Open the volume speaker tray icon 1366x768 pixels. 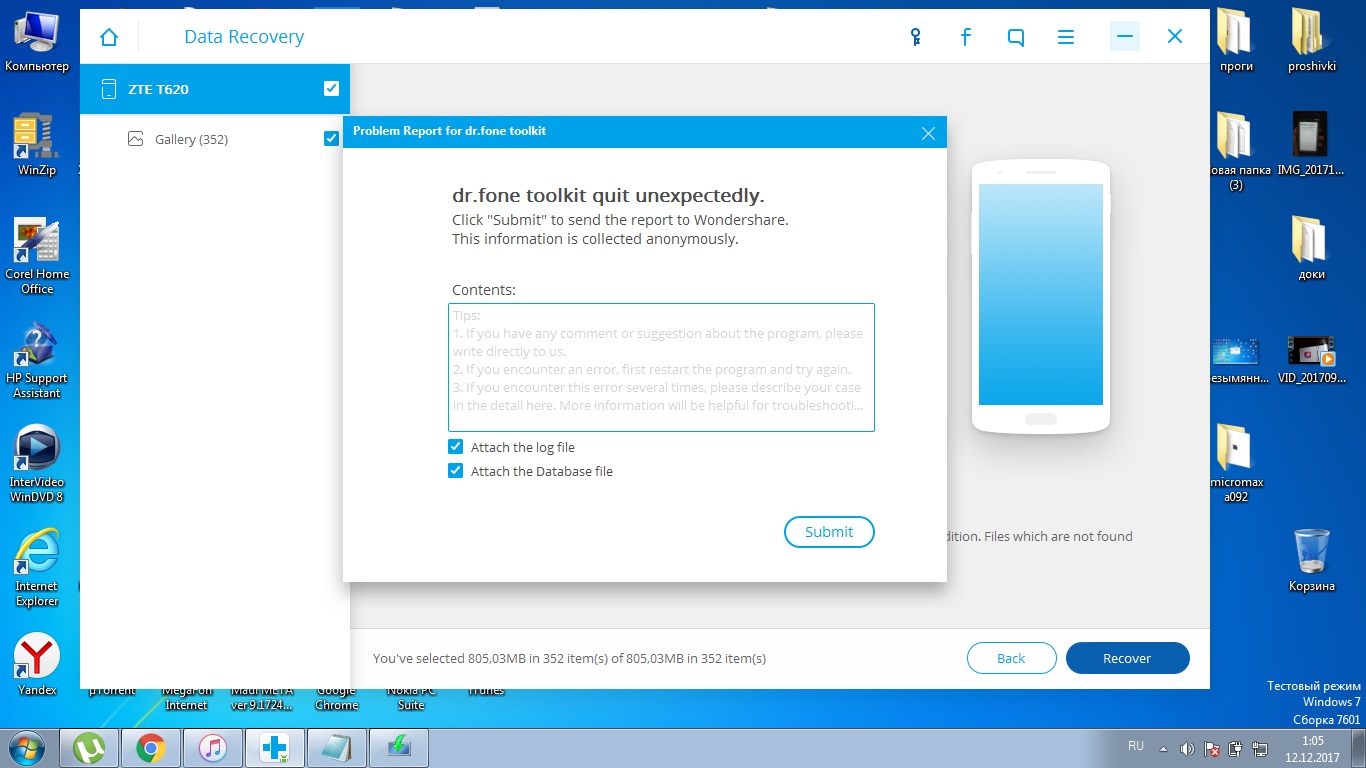coord(1187,748)
